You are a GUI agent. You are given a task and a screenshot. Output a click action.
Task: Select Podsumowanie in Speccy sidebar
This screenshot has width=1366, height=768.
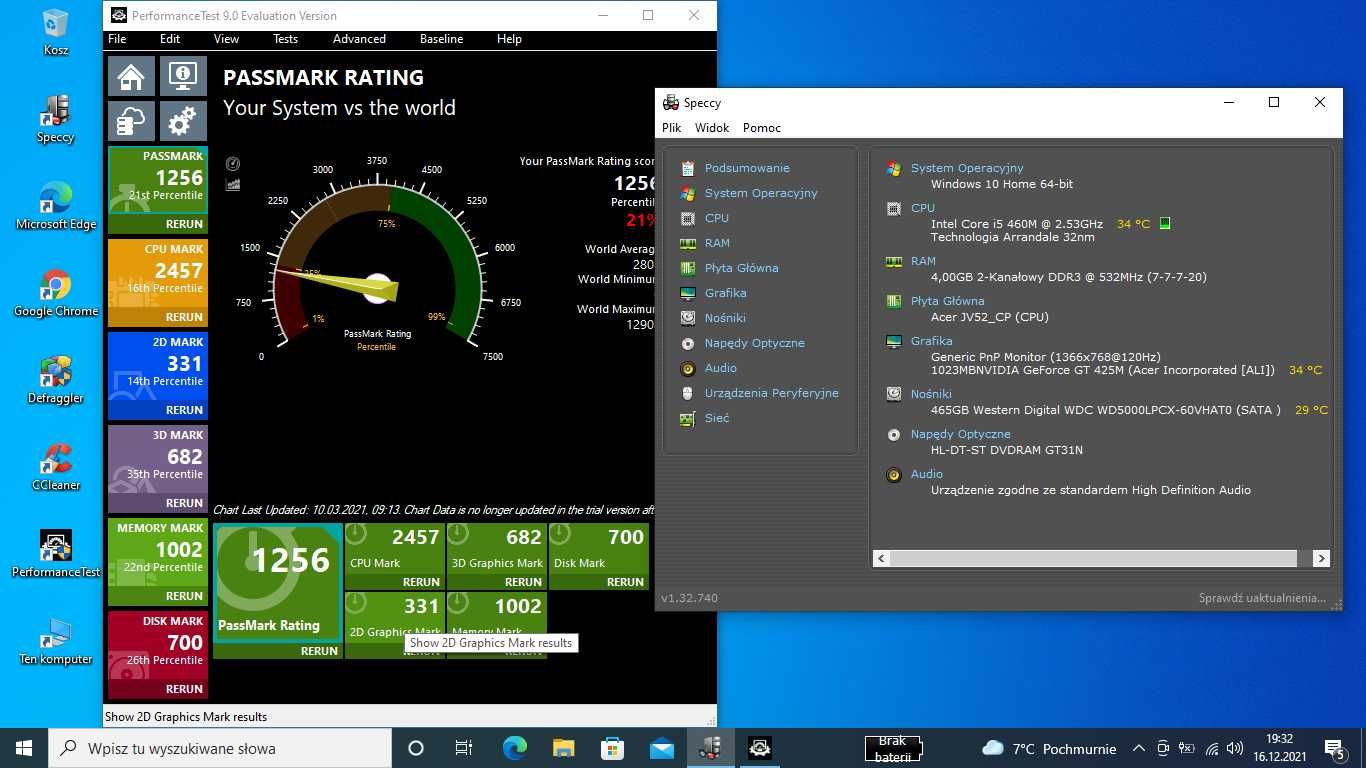[747, 168]
